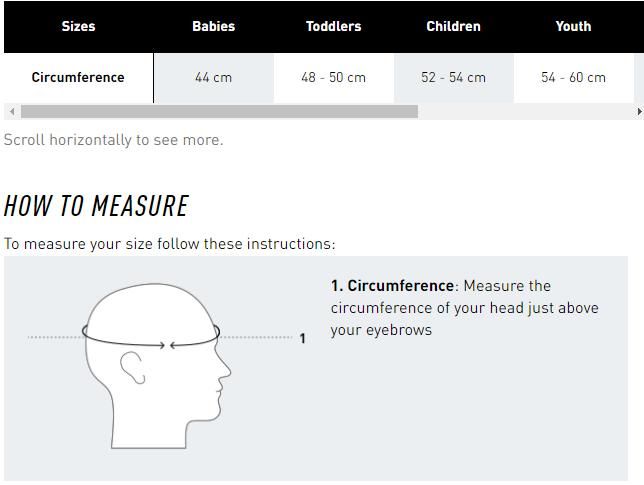Click the measuring tape arrows on the forehead
644x485 pixels.
click(168, 345)
